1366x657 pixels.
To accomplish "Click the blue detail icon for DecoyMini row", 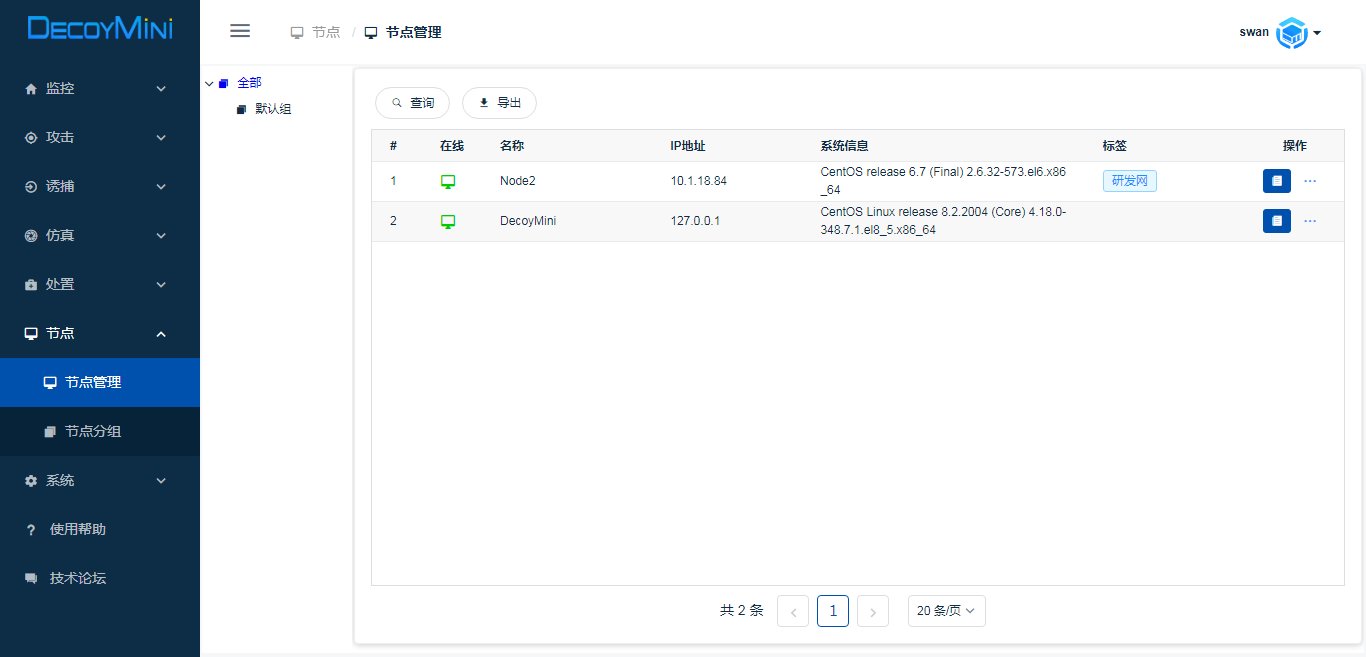I will [x=1276, y=221].
